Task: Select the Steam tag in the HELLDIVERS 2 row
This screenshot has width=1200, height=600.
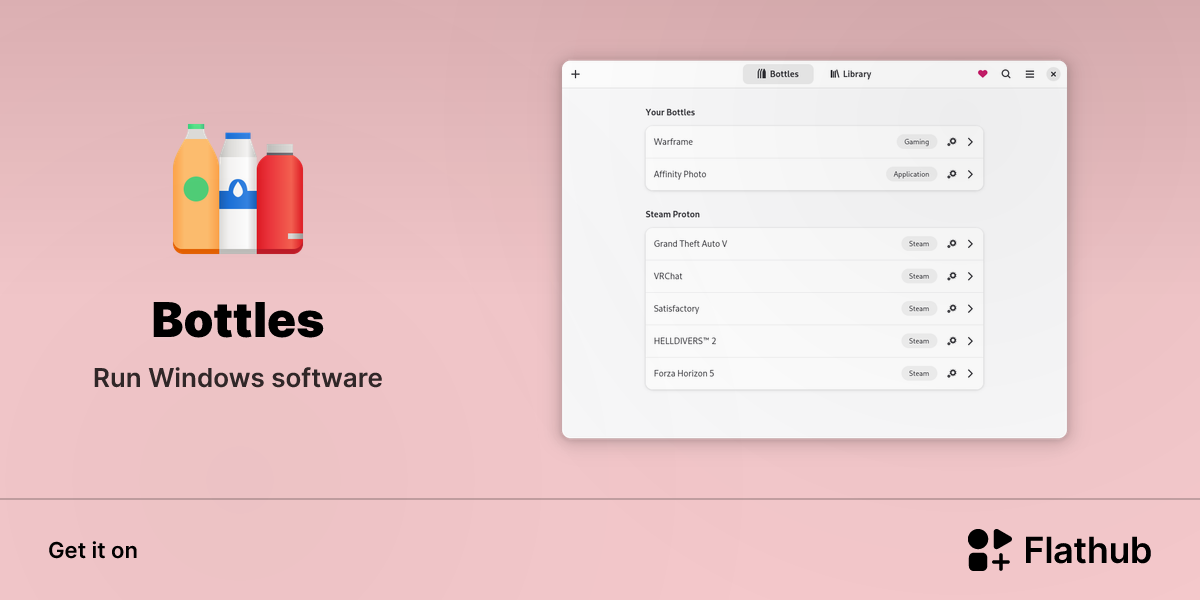Action: pos(919,341)
